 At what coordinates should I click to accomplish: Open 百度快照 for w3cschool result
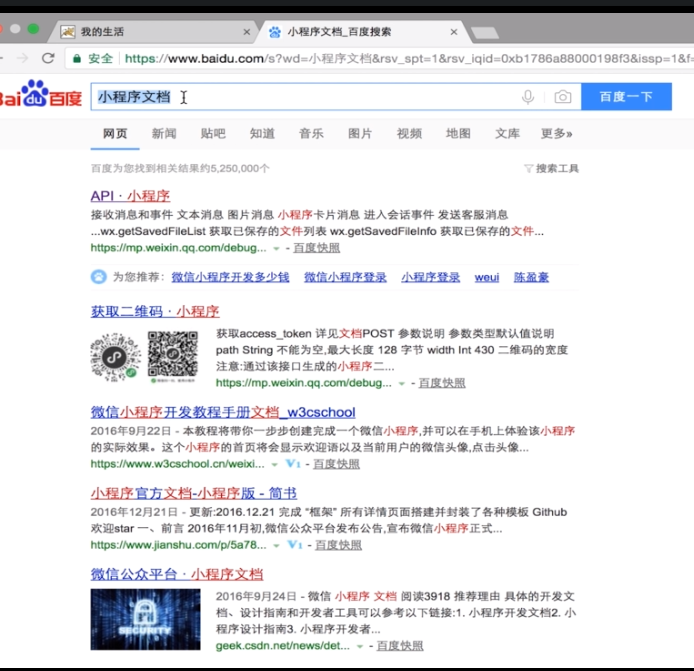[336, 464]
